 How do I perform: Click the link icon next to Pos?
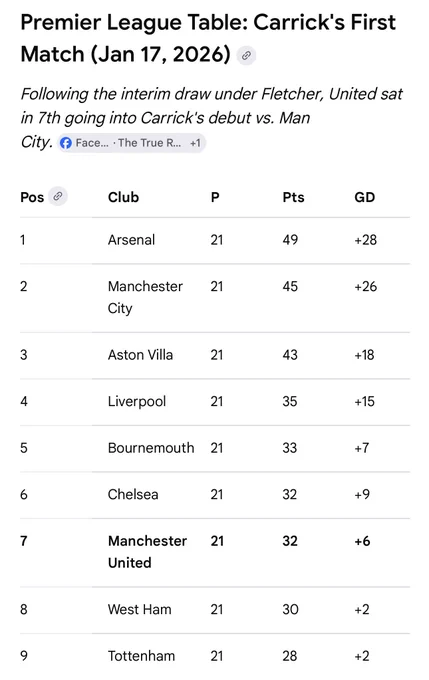point(58,196)
